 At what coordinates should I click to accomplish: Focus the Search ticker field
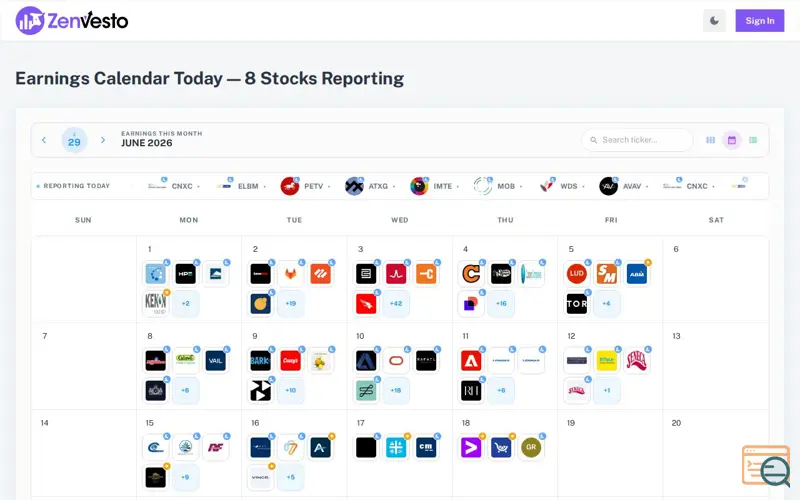[637, 140]
